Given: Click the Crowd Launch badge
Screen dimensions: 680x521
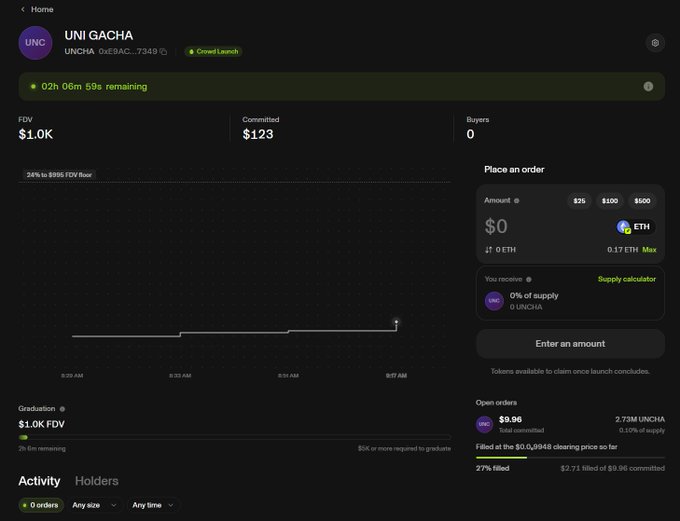Looking at the screenshot, I should (x=213, y=52).
